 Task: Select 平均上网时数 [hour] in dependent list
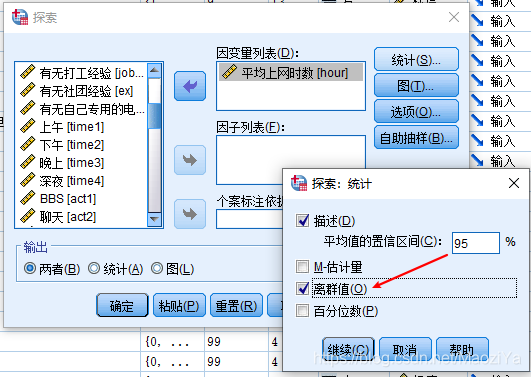point(291,72)
